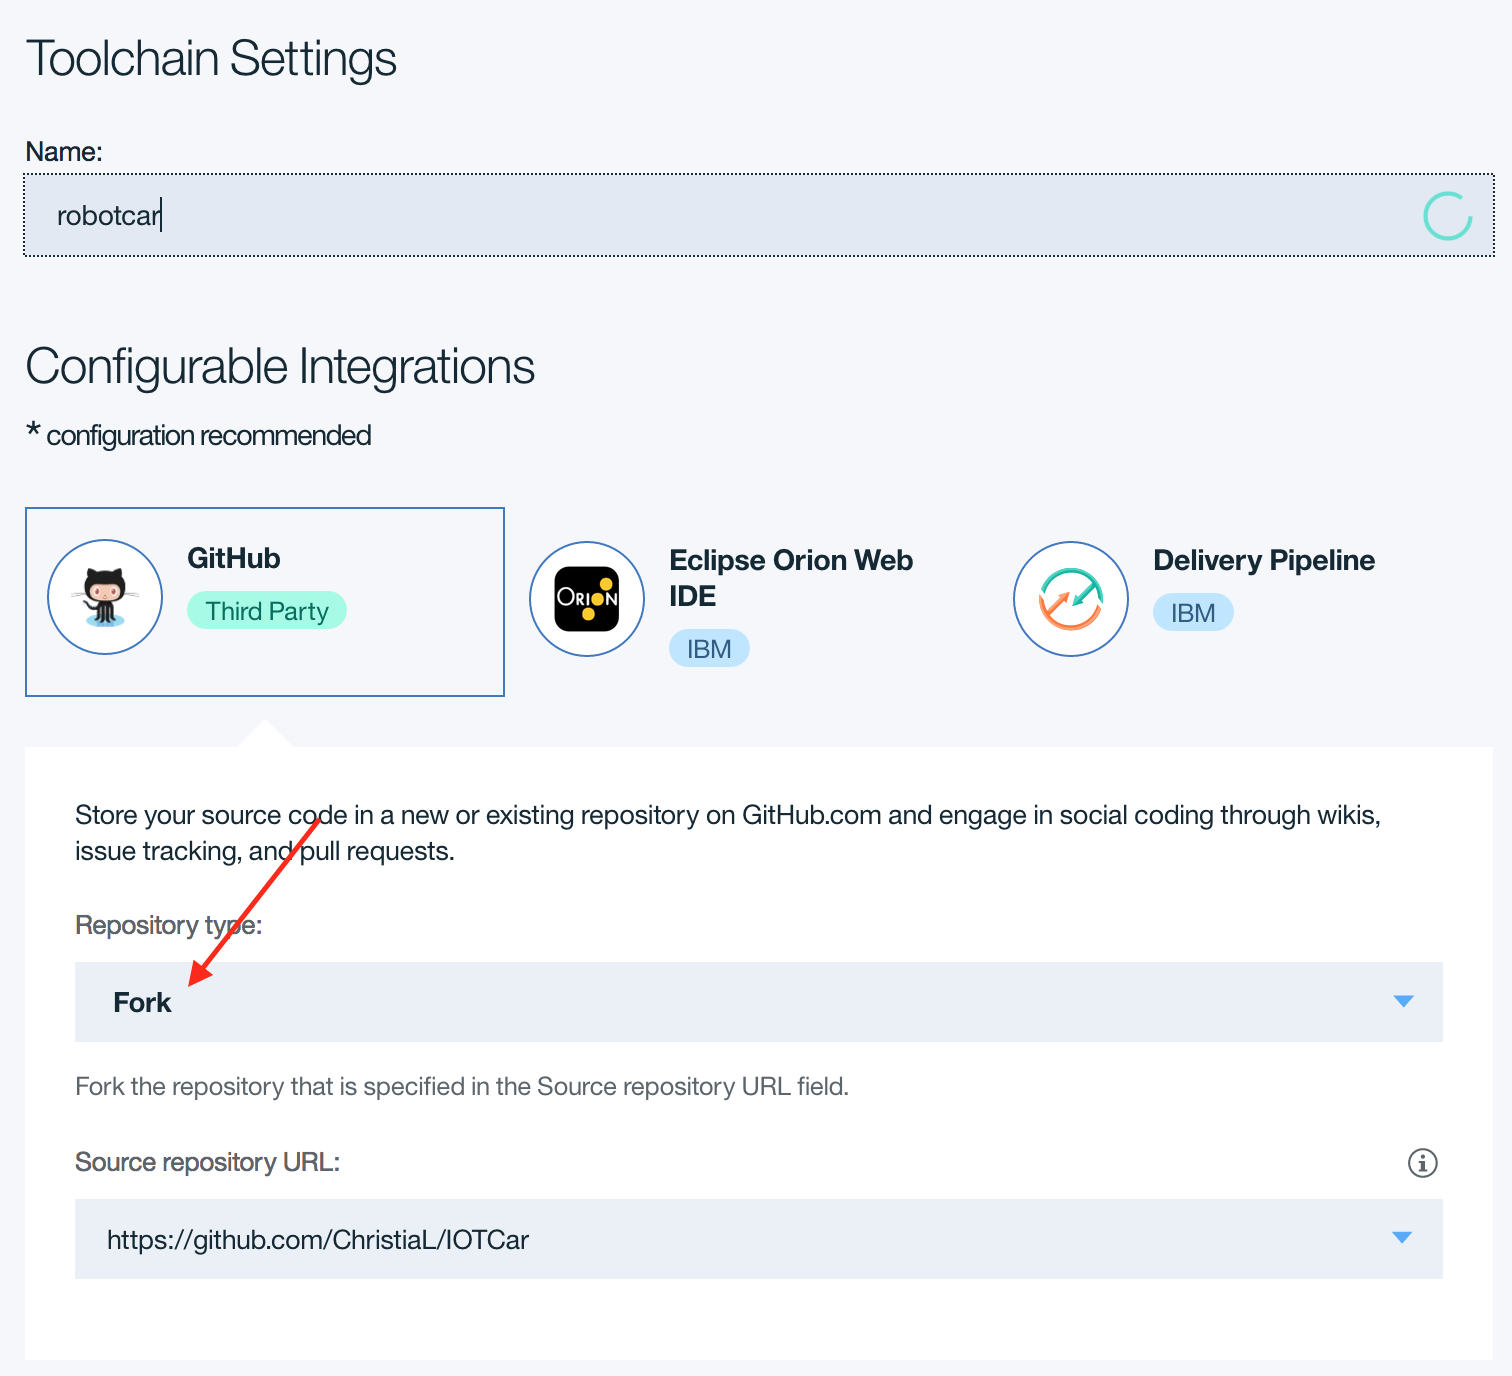Click the Delivery Pipeline icon
Viewport: 1512px width, 1376px height.
[1071, 599]
